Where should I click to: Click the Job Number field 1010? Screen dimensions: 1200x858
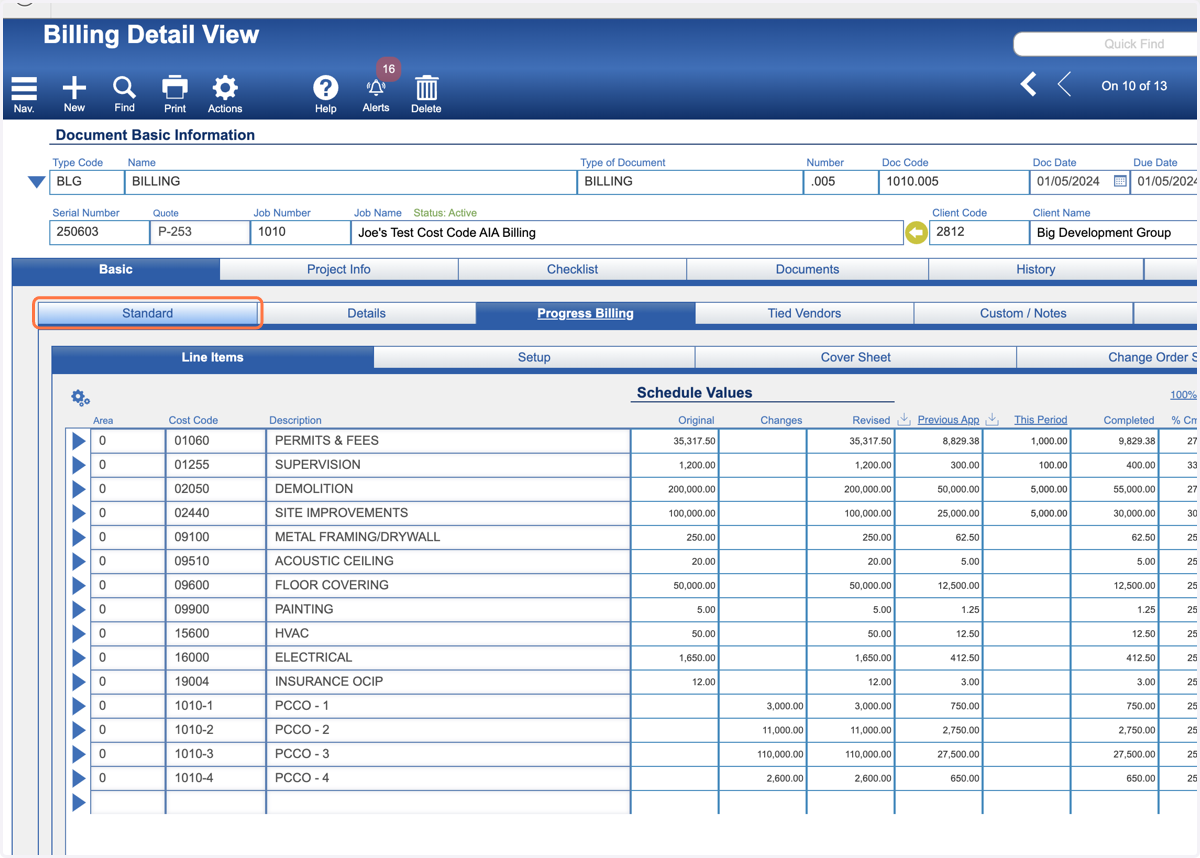(300, 232)
